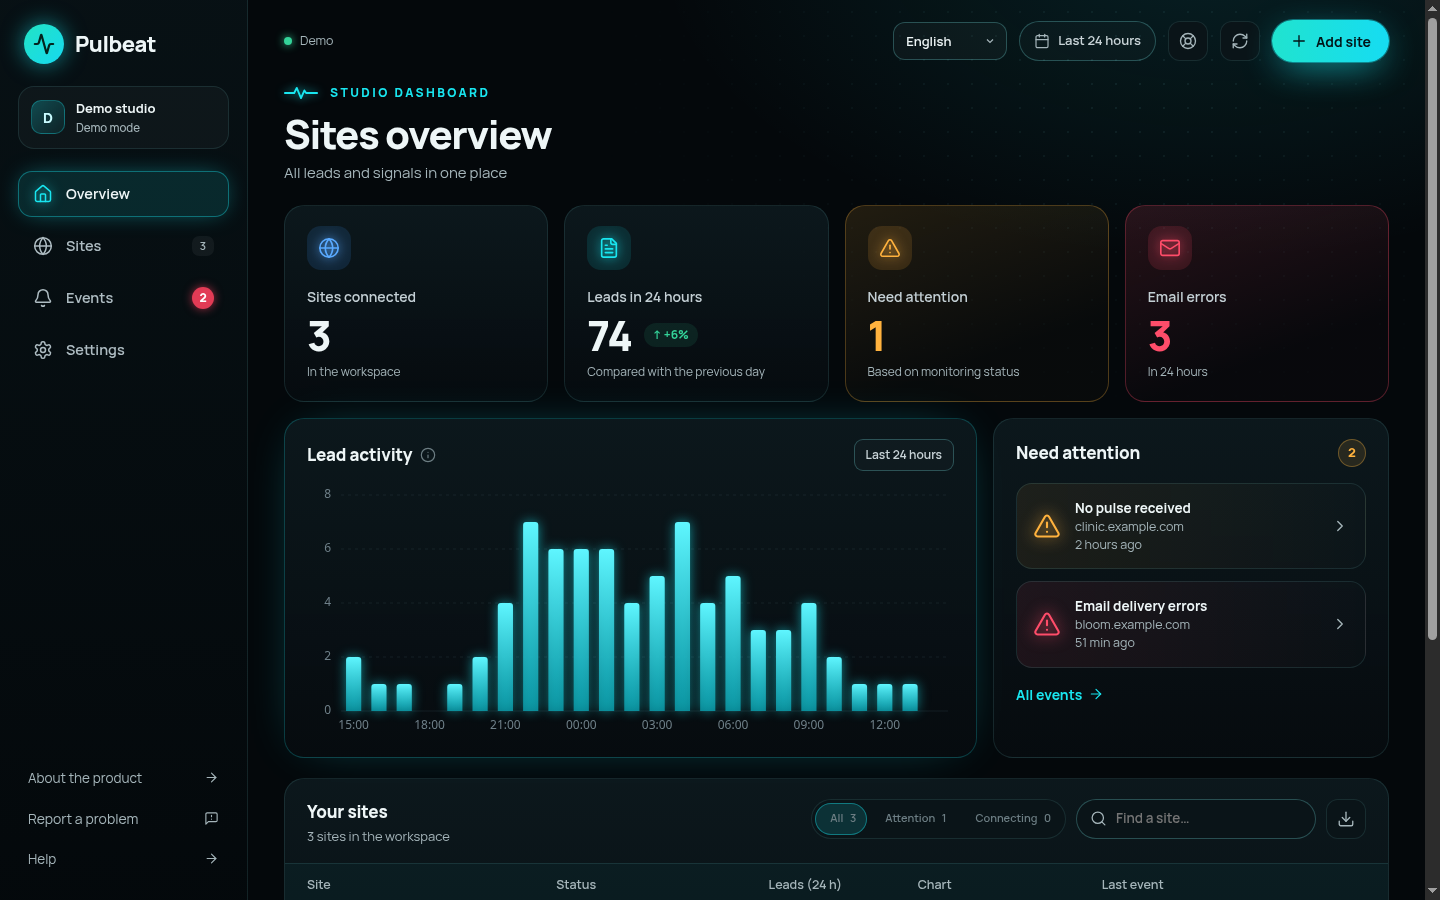1440x900 pixels.
Task: Click Report a problem link
Action: [123, 819]
